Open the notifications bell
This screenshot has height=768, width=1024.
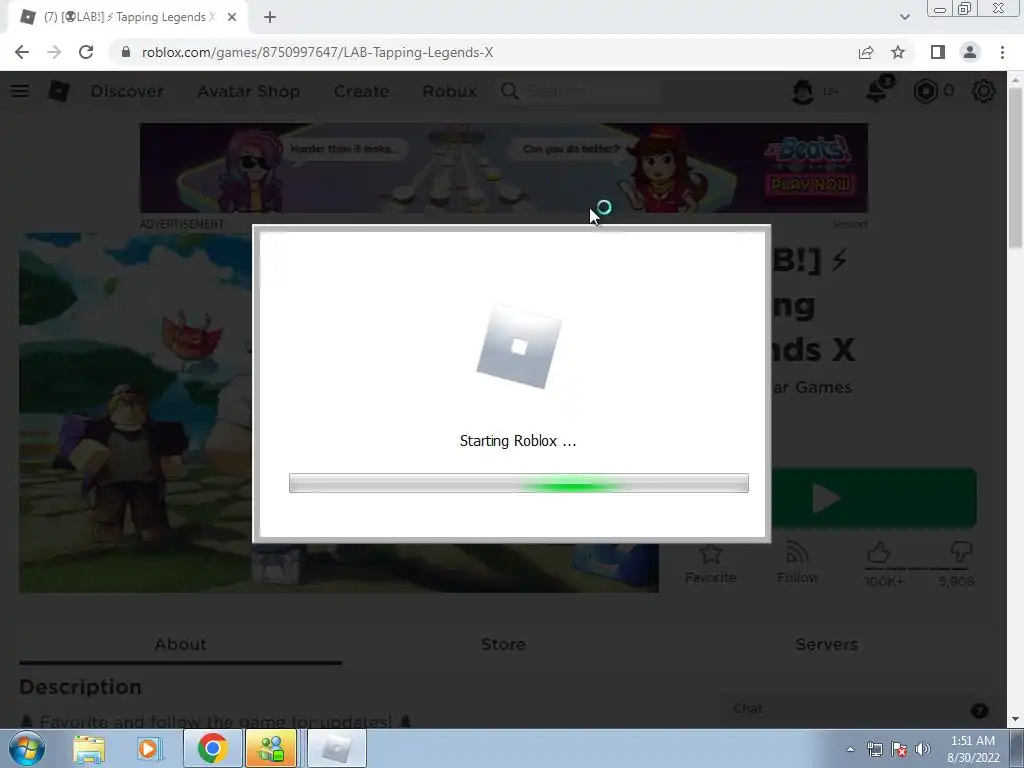(x=877, y=90)
